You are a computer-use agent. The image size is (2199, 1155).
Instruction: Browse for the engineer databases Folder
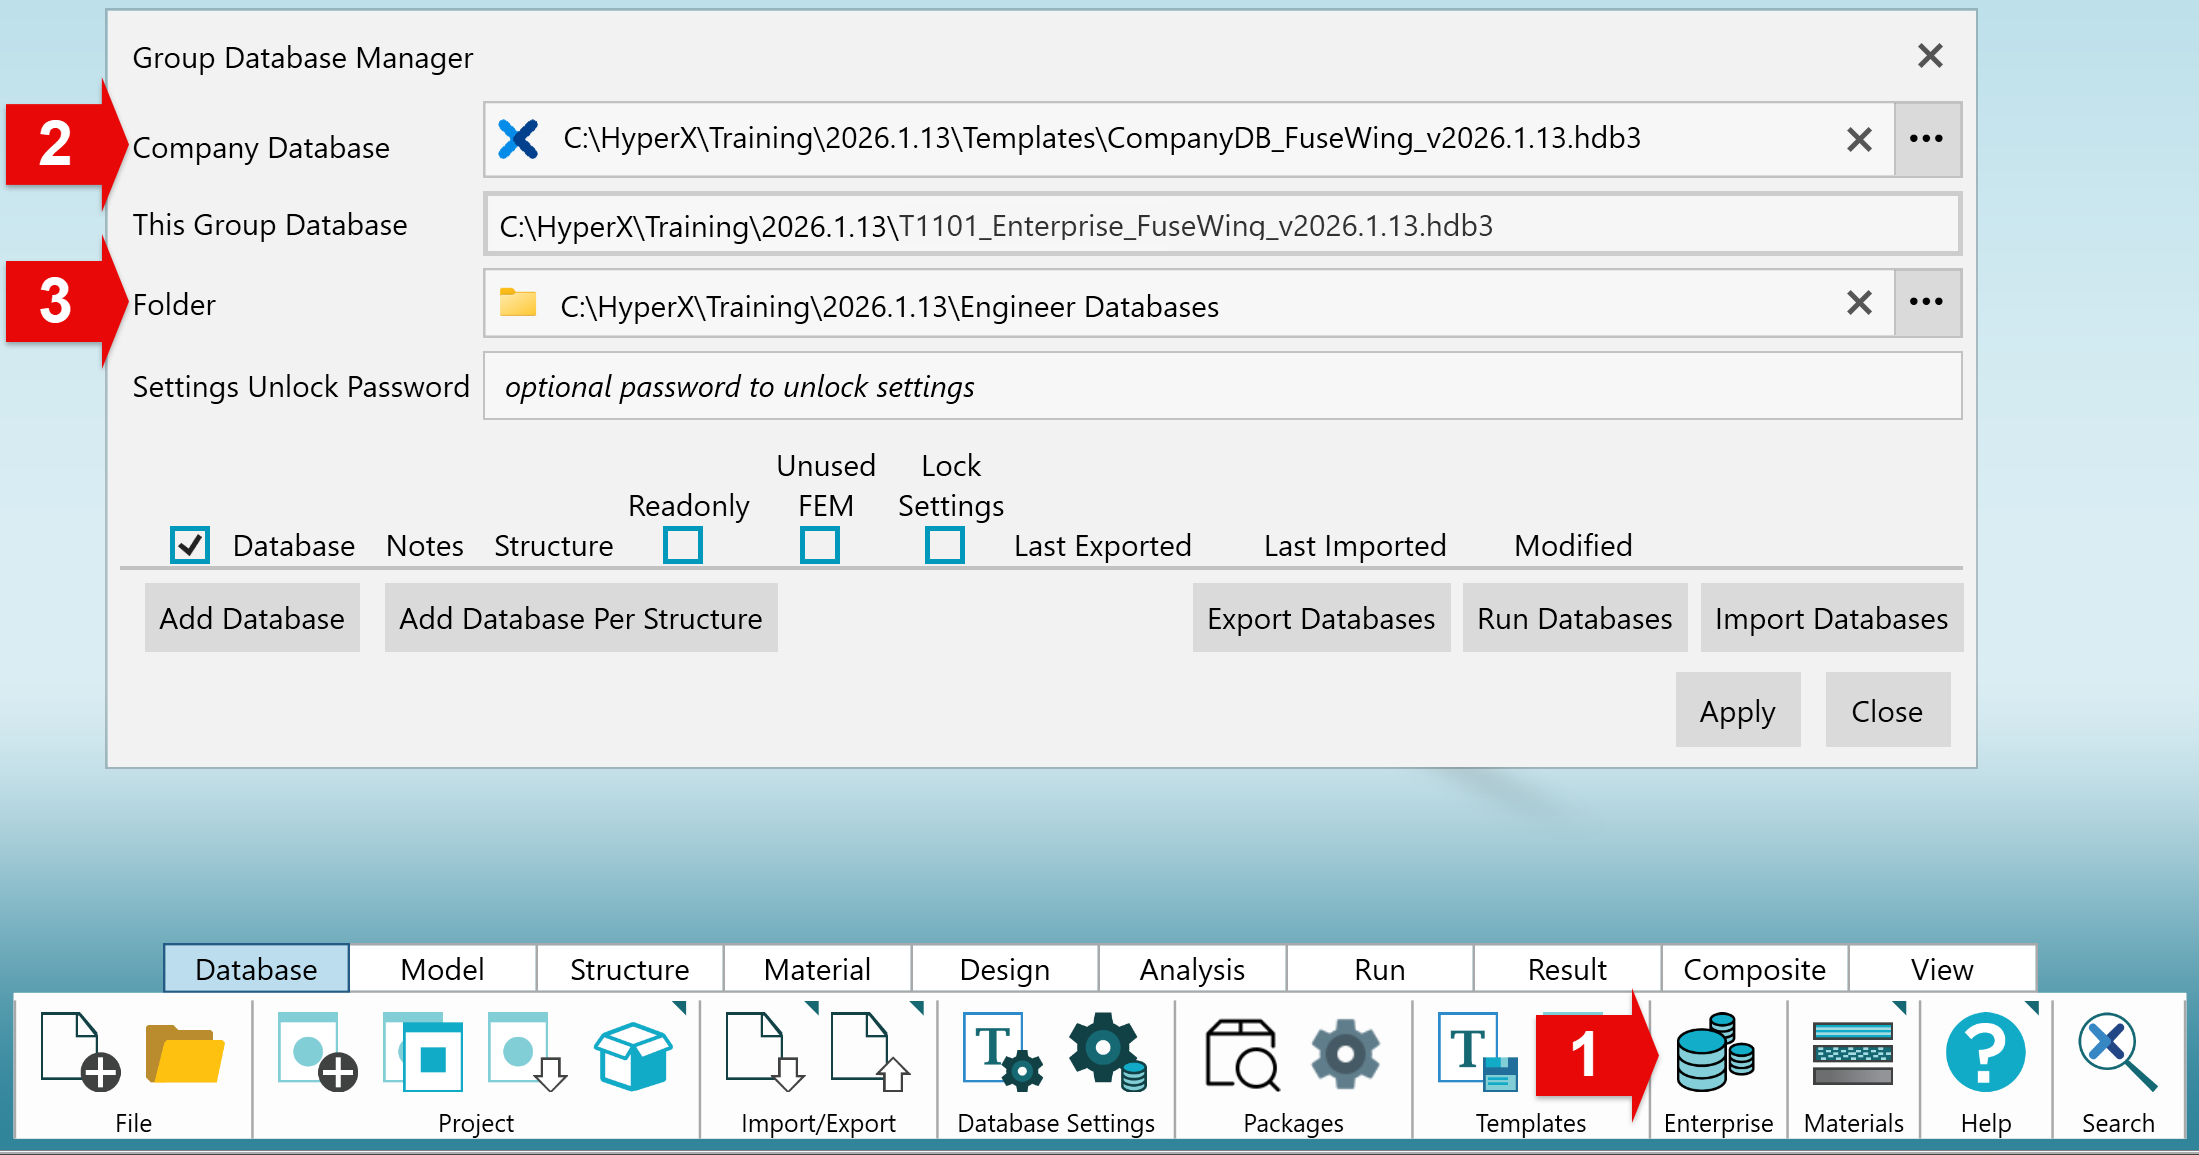pyautogui.click(x=1927, y=302)
